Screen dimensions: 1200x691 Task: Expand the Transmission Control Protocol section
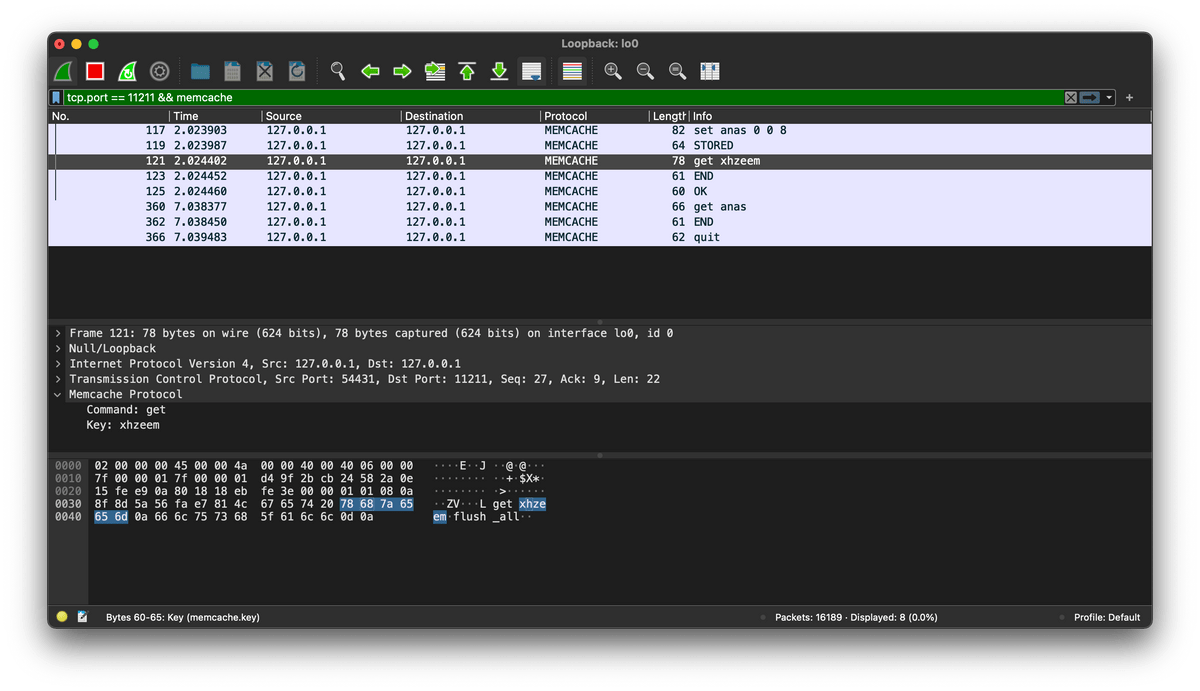tap(59, 379)
